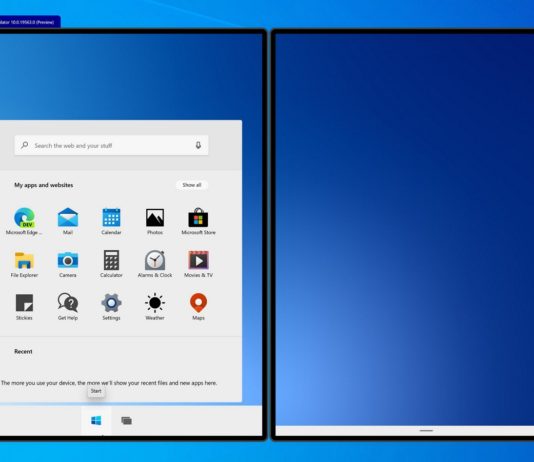Launch the Weather app
The width and height of the screenshot is (534, 462).
tap(155, 307)
